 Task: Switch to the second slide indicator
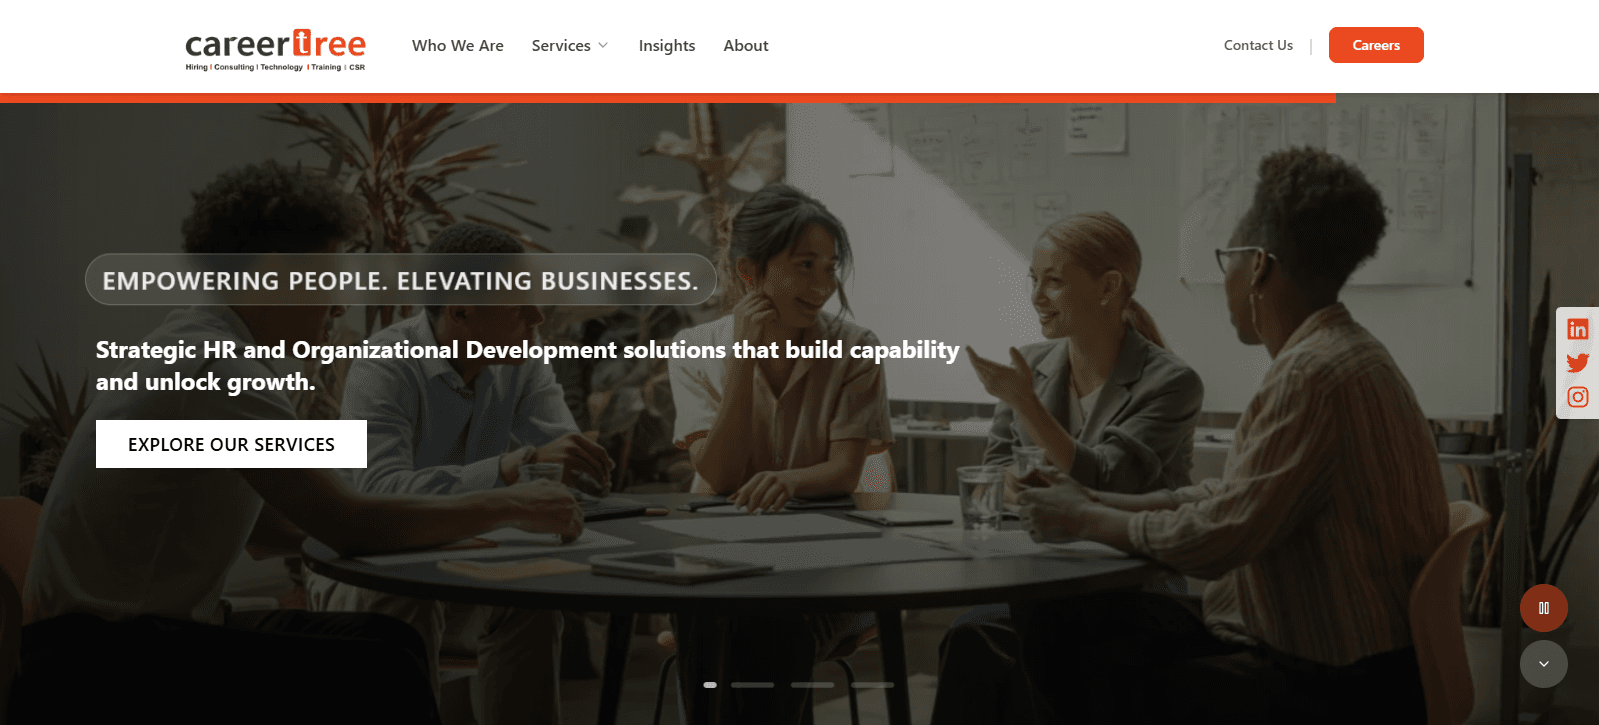752,685
